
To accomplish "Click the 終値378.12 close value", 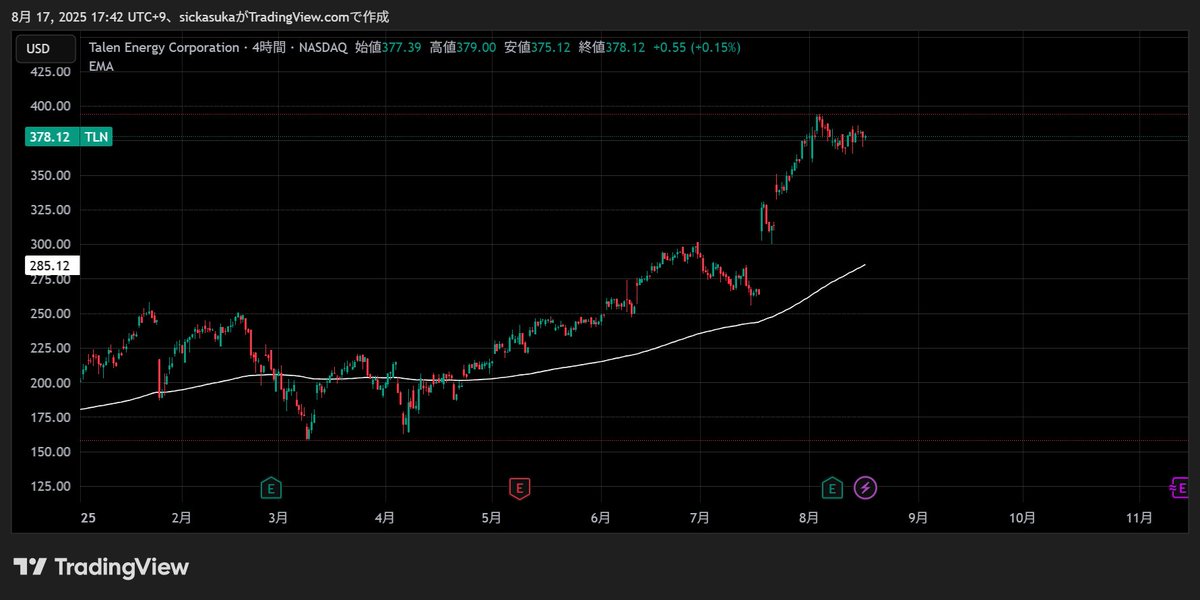I will pyautogui.click(x=612, y=47).
